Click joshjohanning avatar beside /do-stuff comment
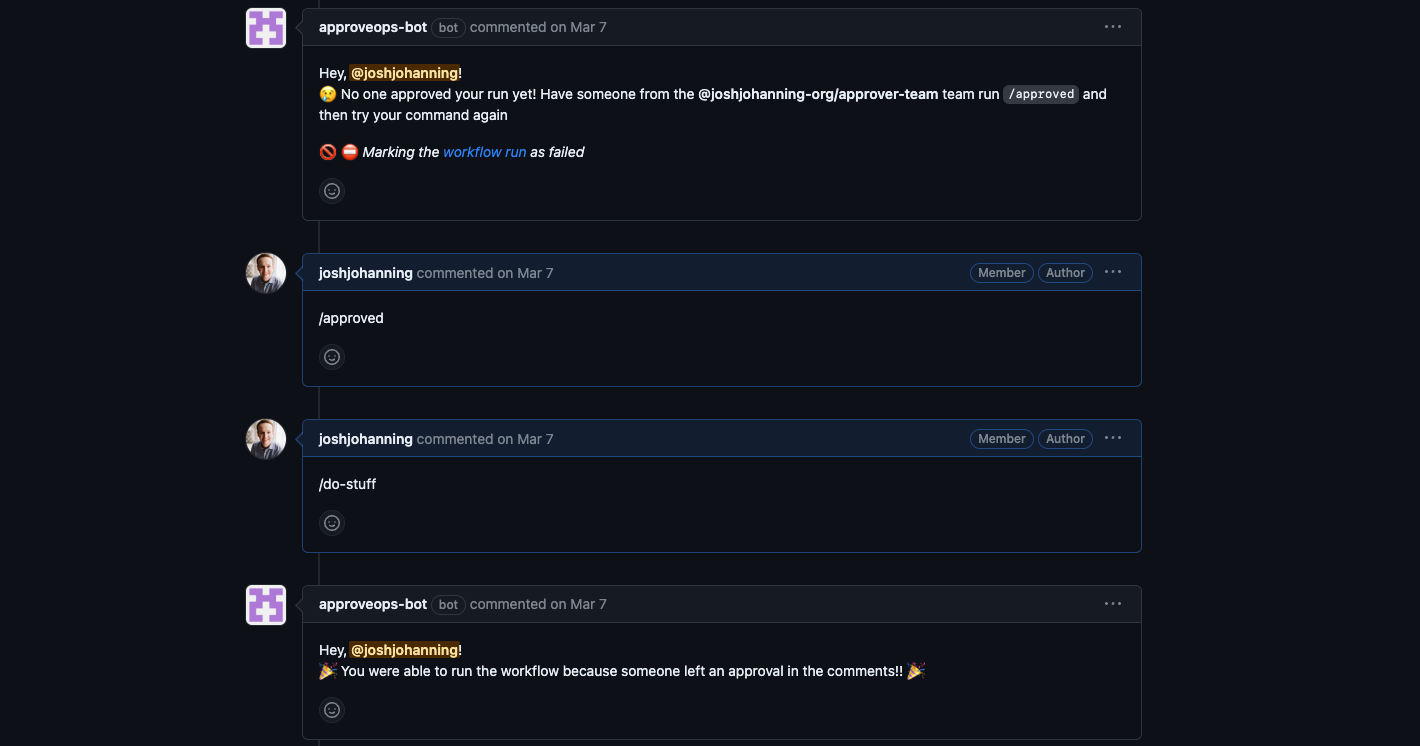The image size is (1420, 746). [266, 439]
